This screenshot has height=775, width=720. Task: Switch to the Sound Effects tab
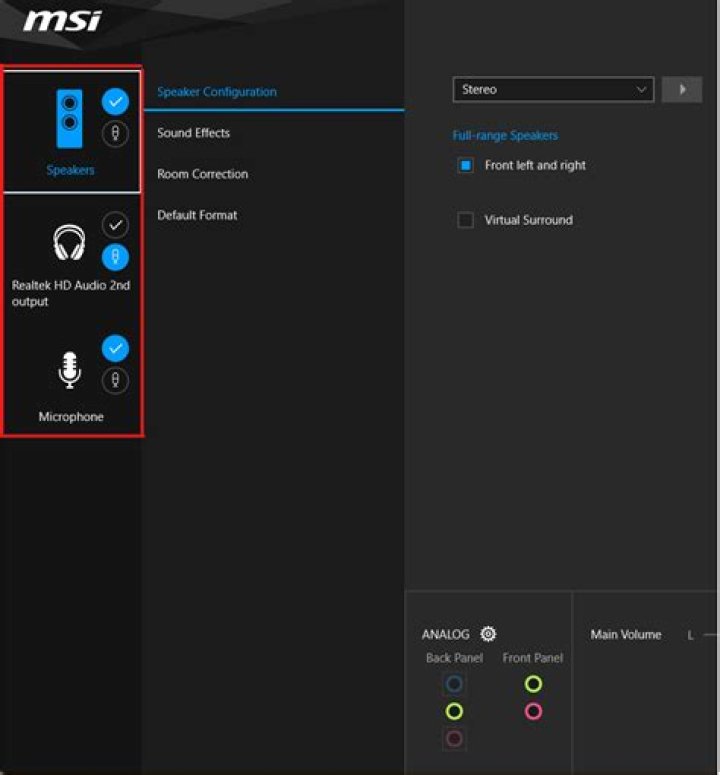coord(194,133)
